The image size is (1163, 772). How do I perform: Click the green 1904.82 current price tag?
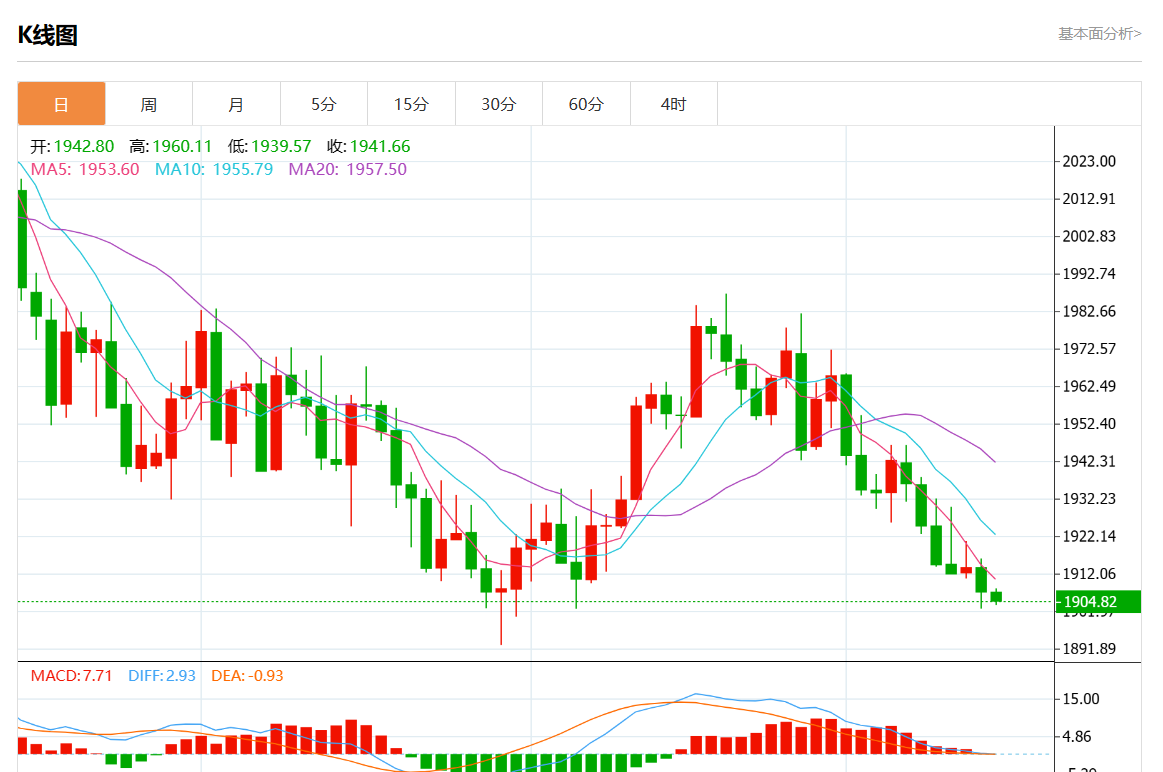[1098, 601]
